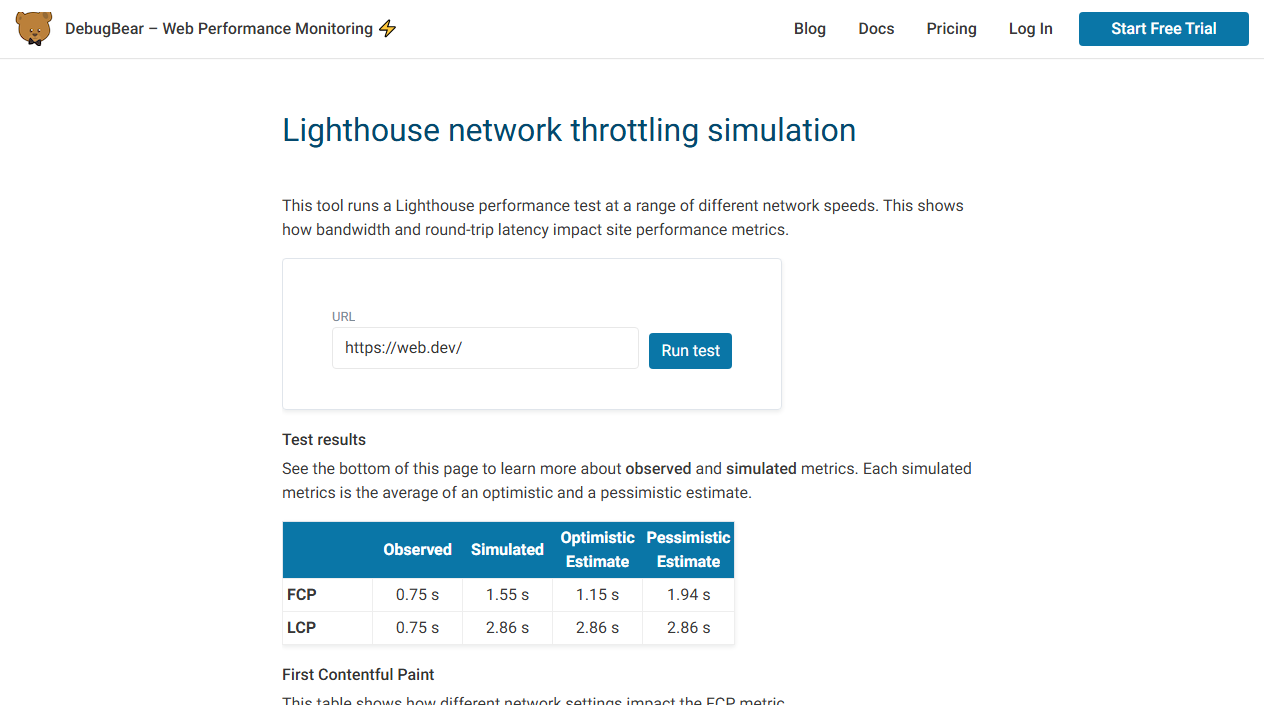Click the Observed column header

417,549
